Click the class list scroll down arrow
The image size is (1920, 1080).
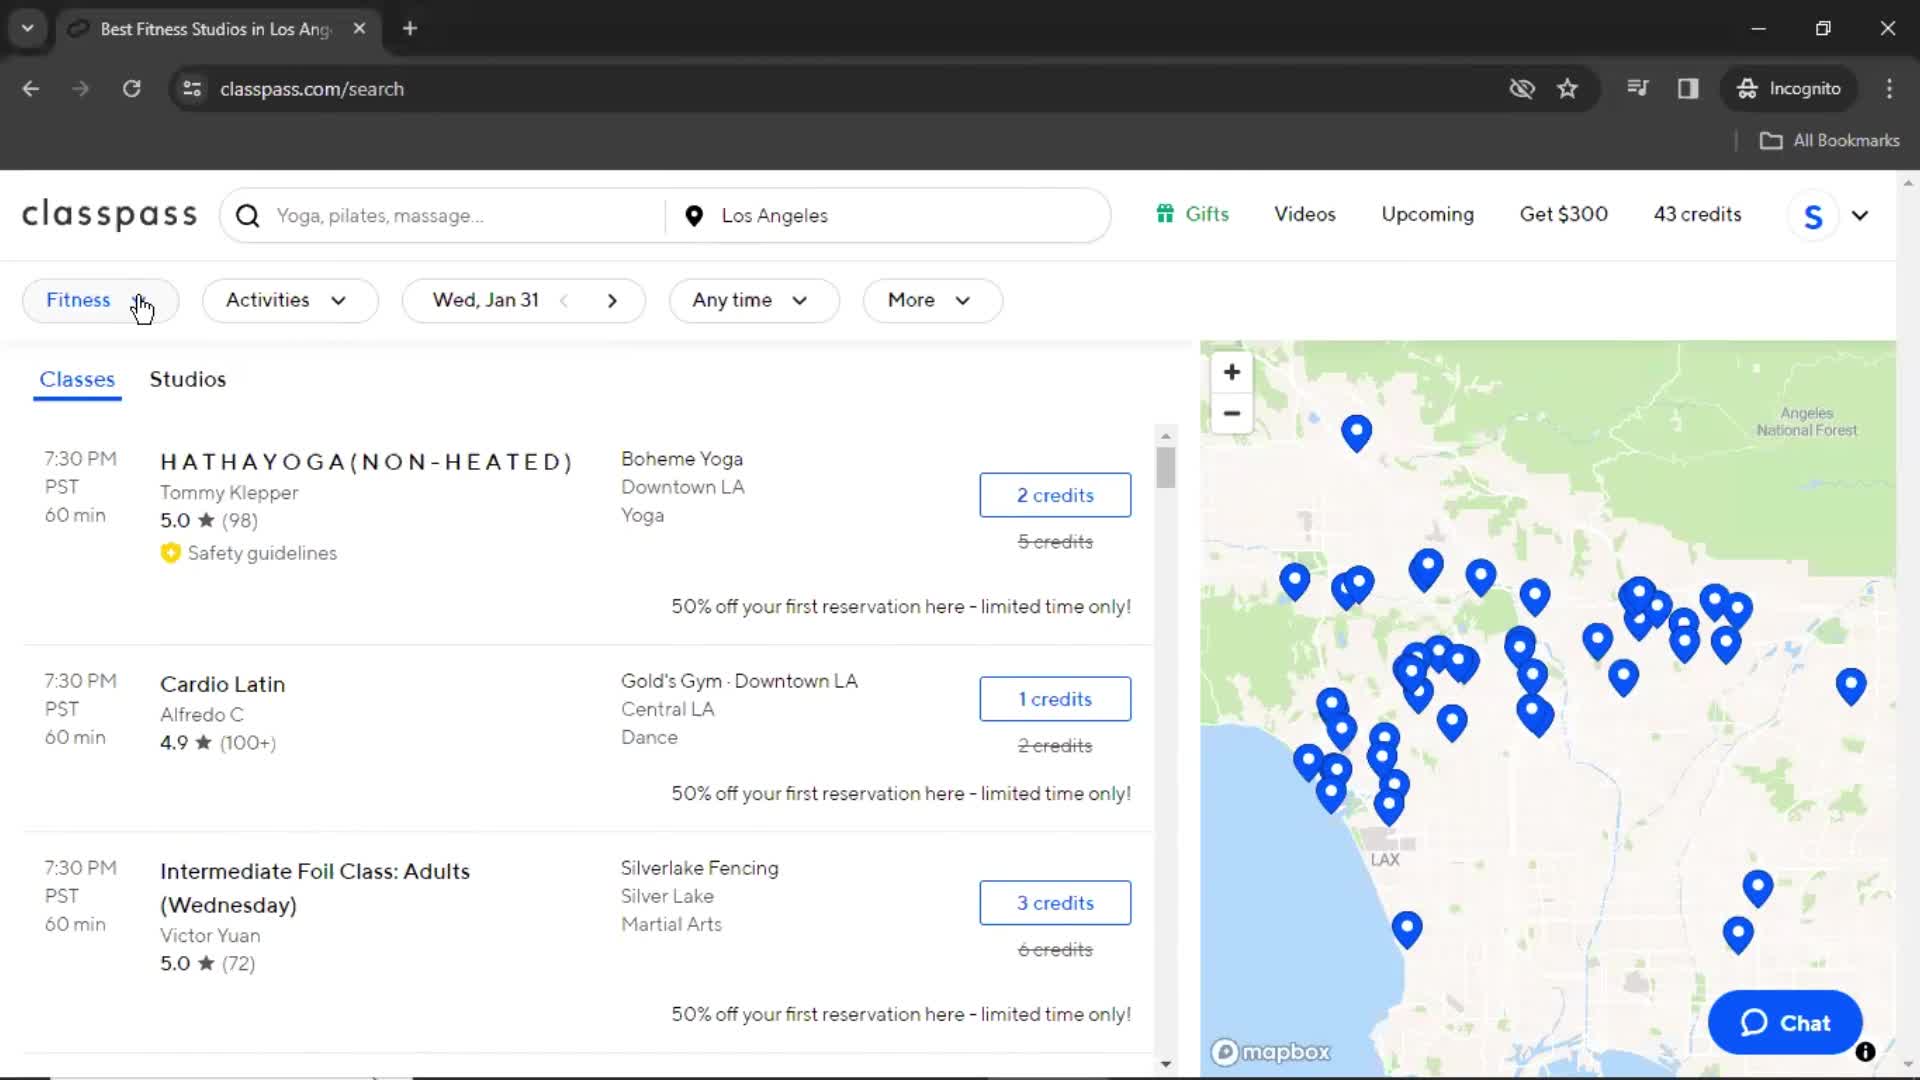point(1166,1064)
